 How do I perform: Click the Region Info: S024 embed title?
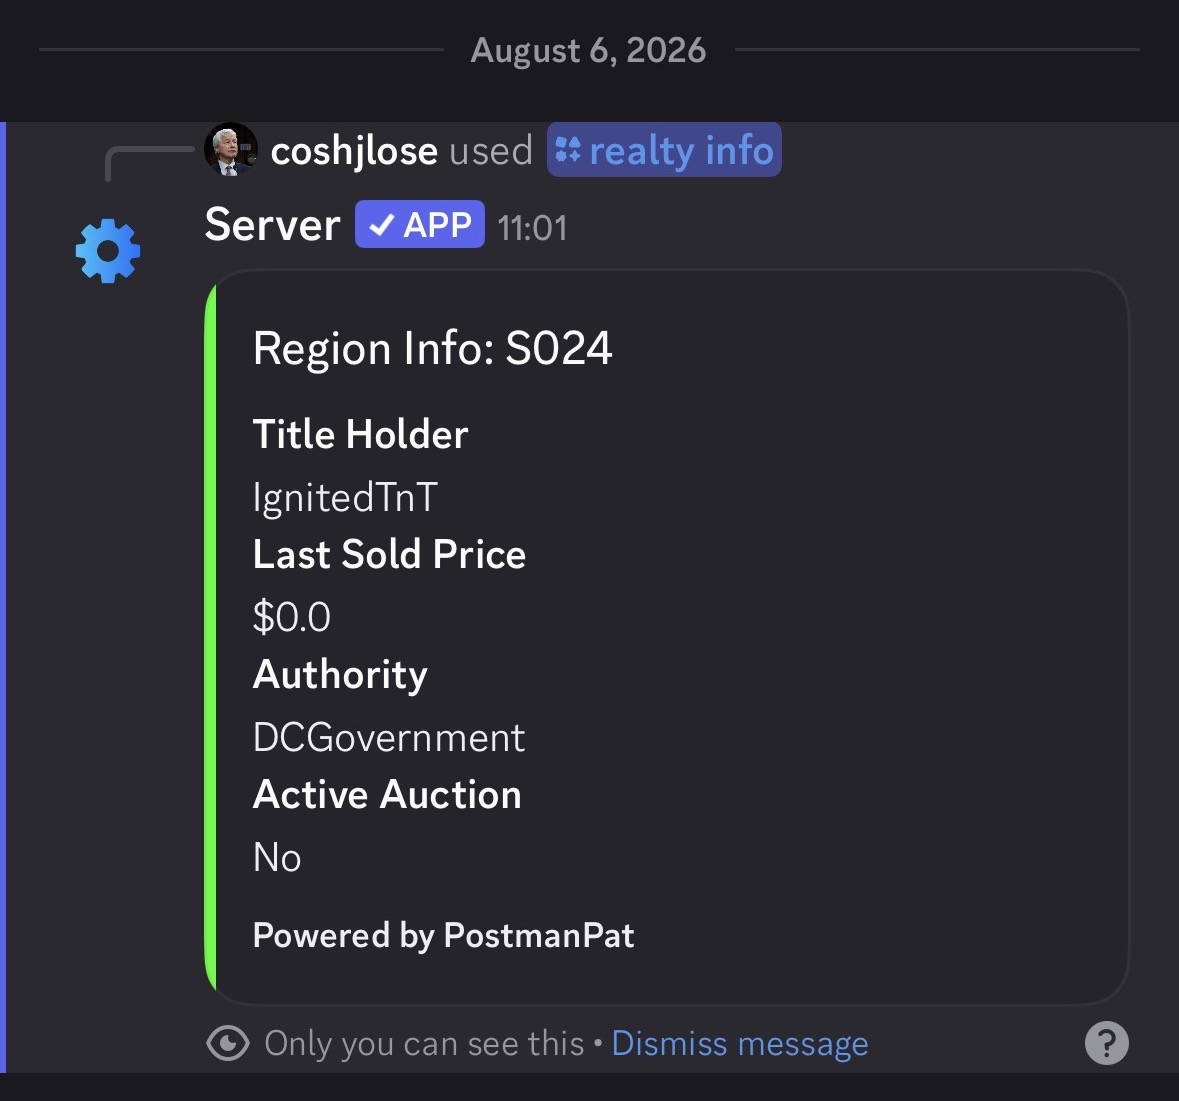point(432,348)
